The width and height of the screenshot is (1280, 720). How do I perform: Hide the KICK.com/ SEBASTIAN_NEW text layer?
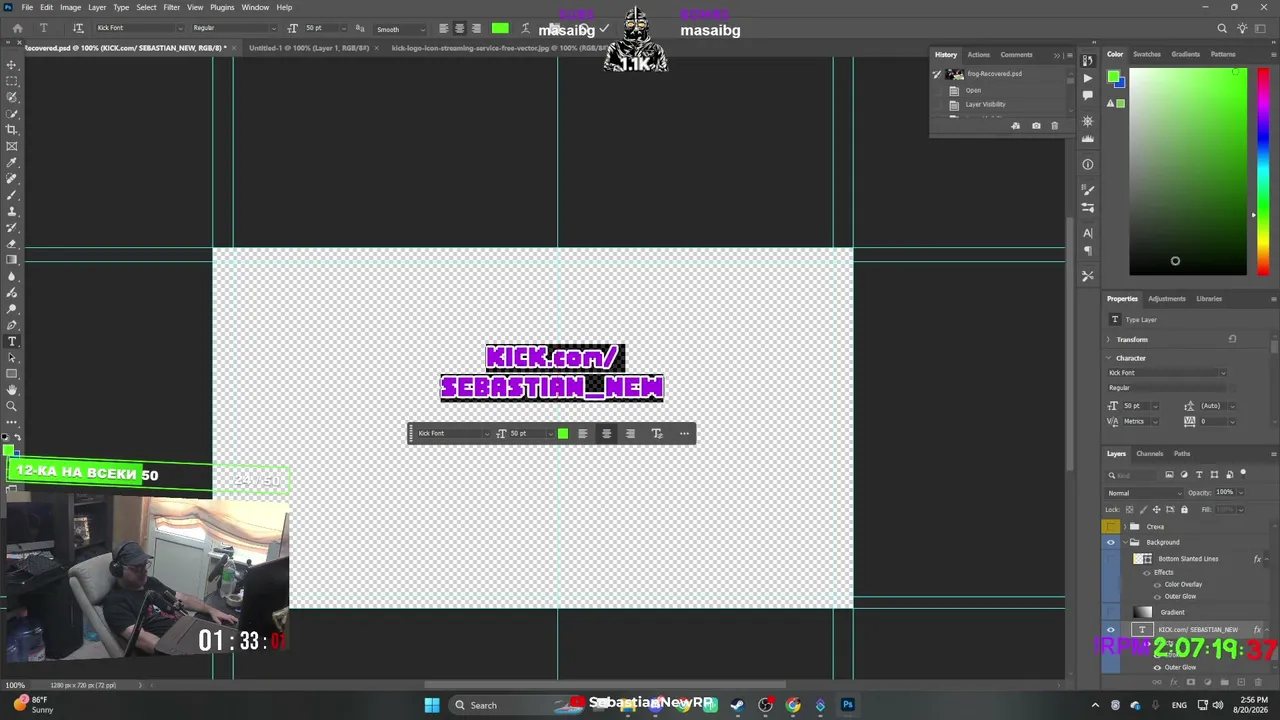click(1110, 629)
